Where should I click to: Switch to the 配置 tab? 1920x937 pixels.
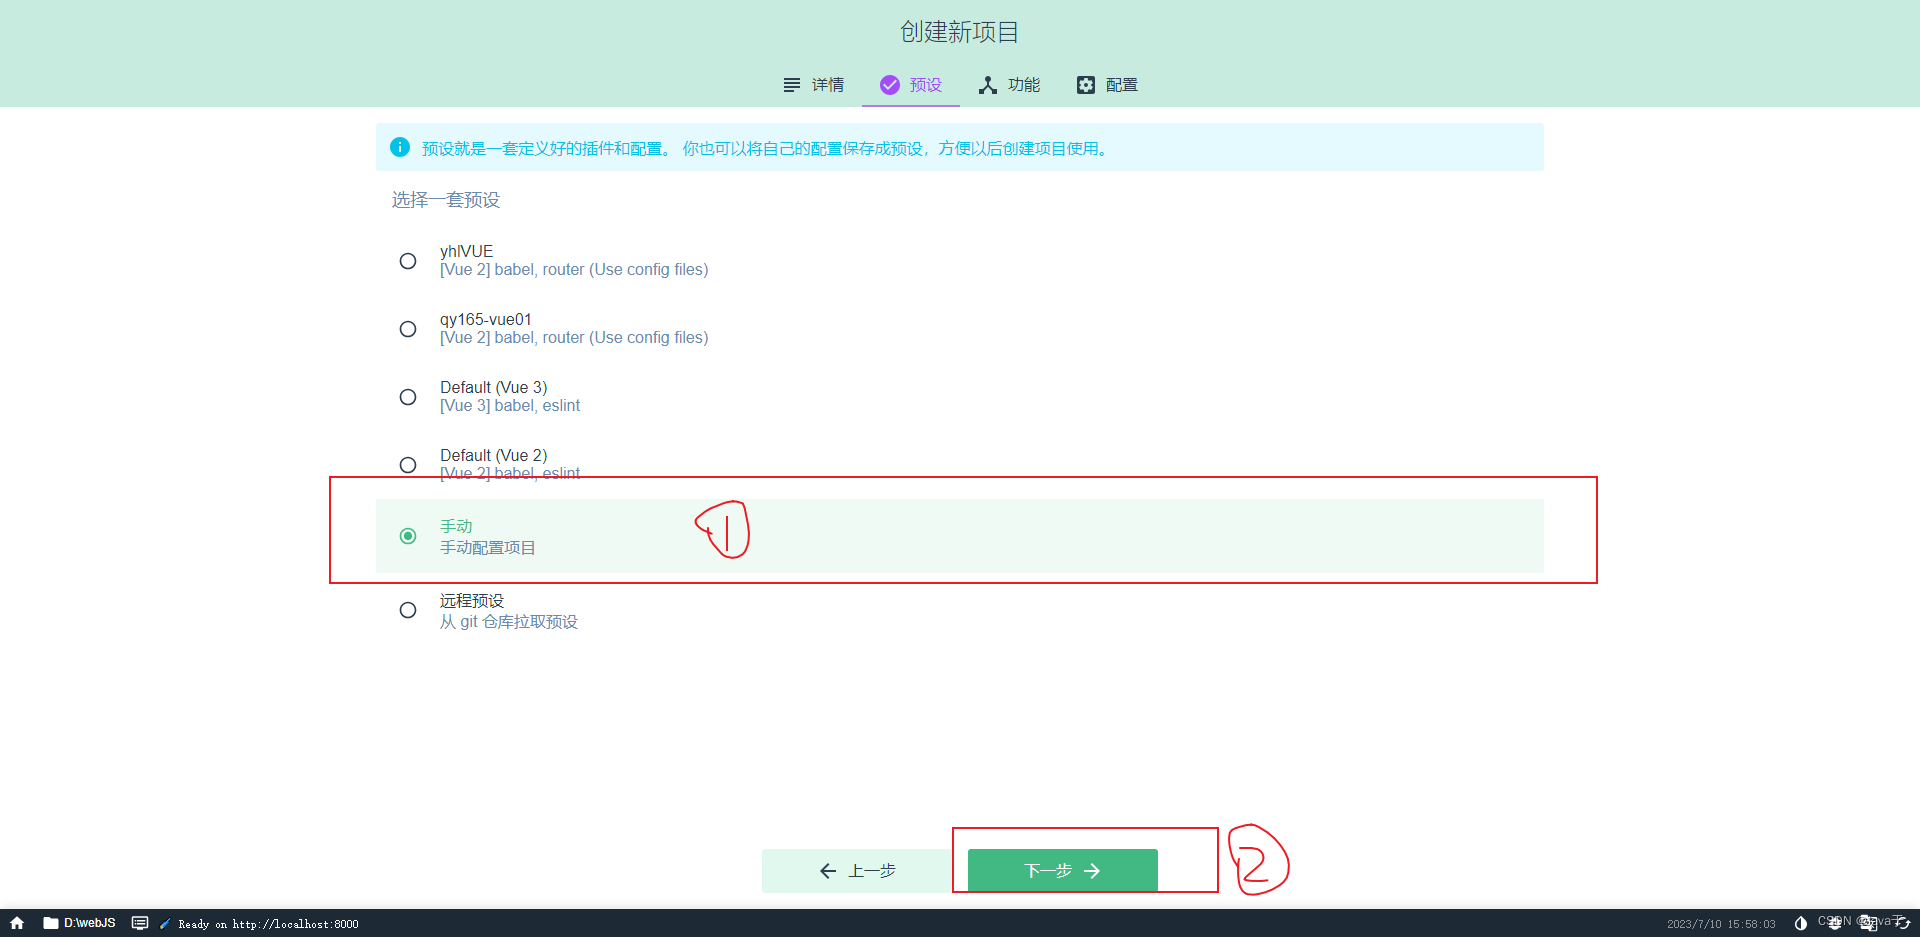[1120, 85]
